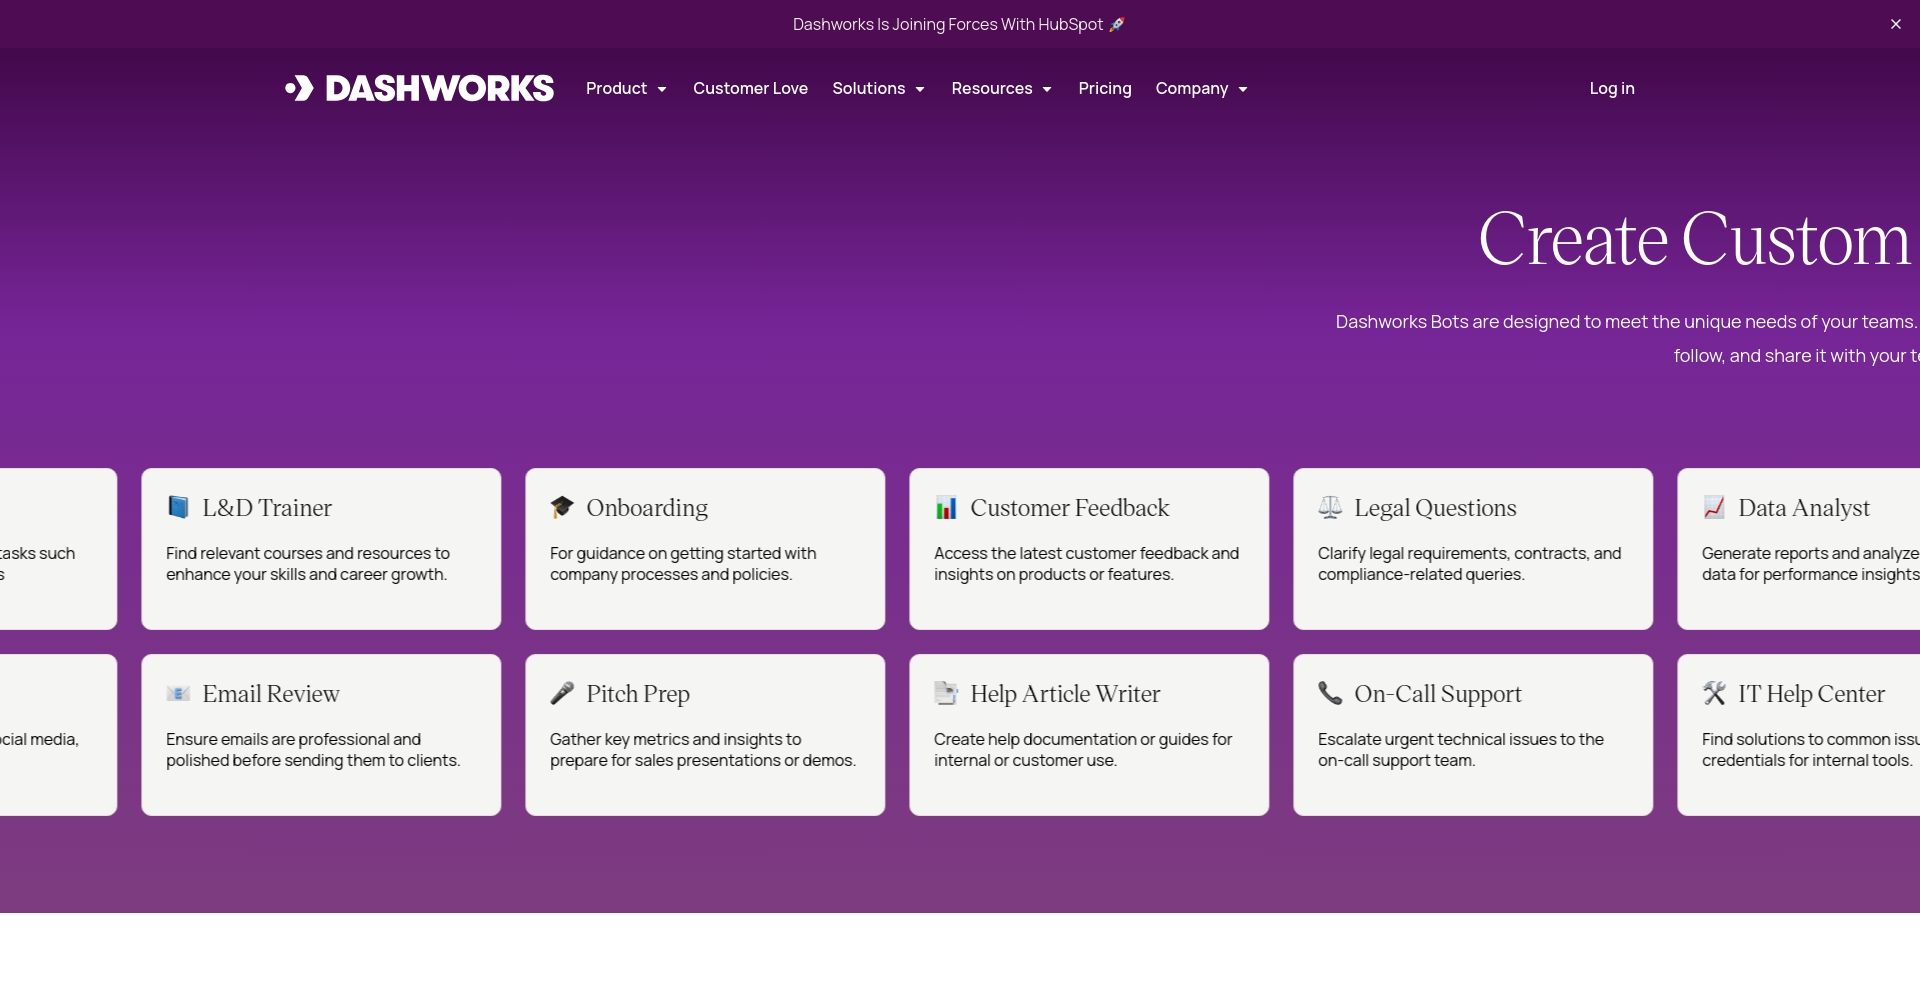
Task: Click the microphone icon on Pitch Prep
Action: (562, 694)
